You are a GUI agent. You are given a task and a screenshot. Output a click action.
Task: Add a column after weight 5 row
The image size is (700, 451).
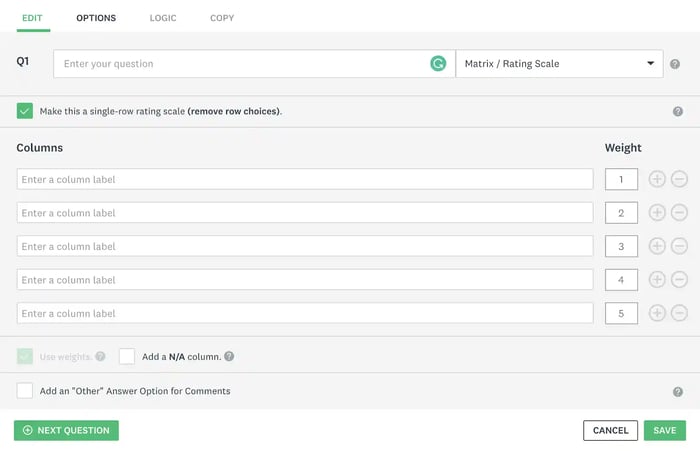click(657, 313)
